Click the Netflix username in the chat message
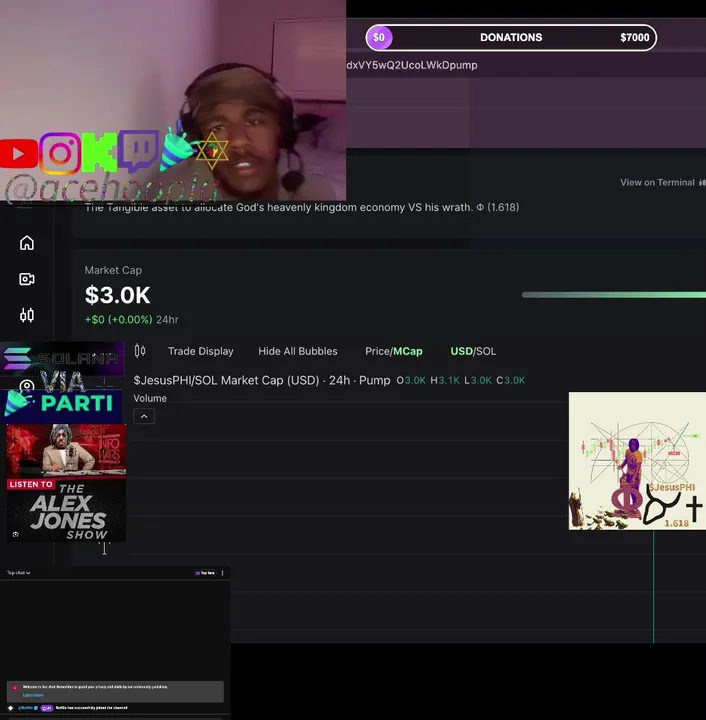 coord(28,708)
